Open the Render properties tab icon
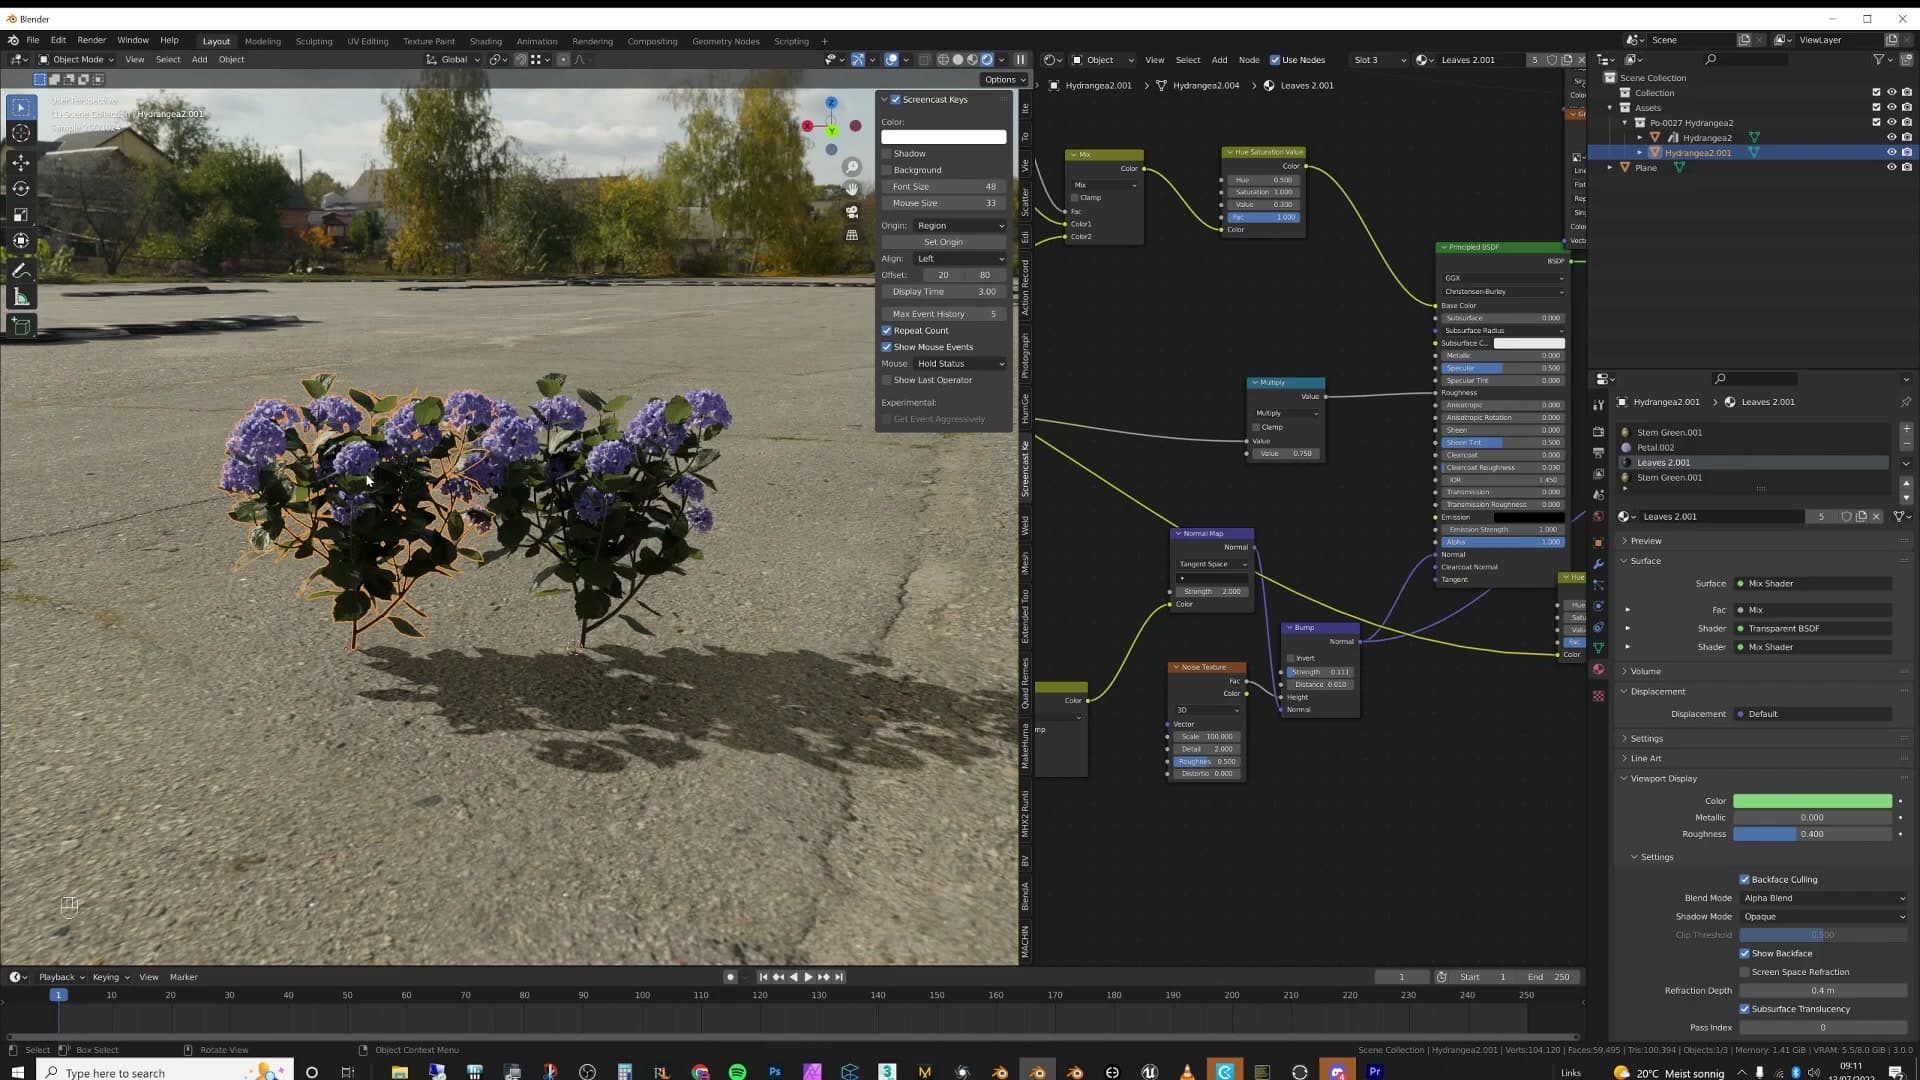Screen dimensions: 1920x1080 [x=1598, y=431]
